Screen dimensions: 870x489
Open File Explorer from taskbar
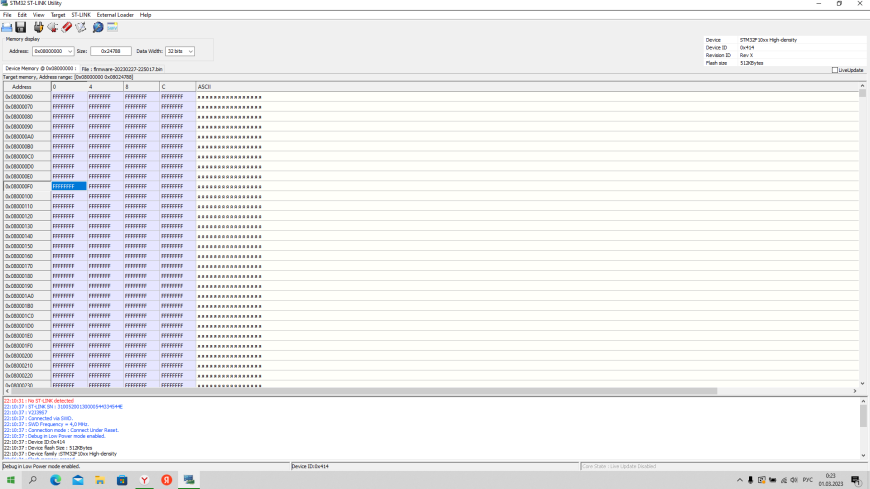click(x=100, y=480)
